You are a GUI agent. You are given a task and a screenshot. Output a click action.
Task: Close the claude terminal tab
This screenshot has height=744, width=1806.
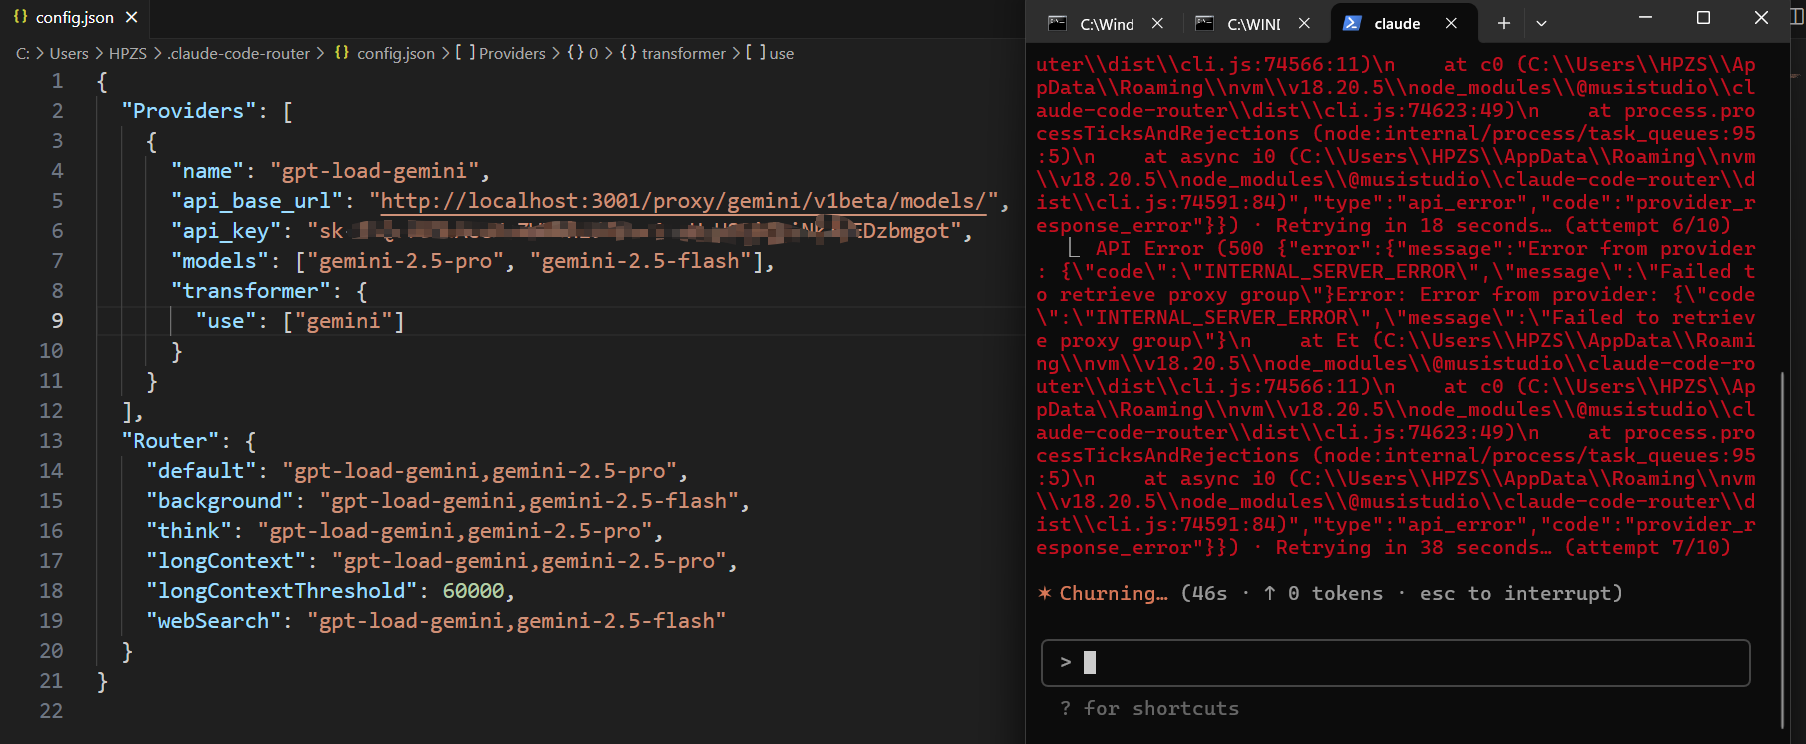point(1451,23)
